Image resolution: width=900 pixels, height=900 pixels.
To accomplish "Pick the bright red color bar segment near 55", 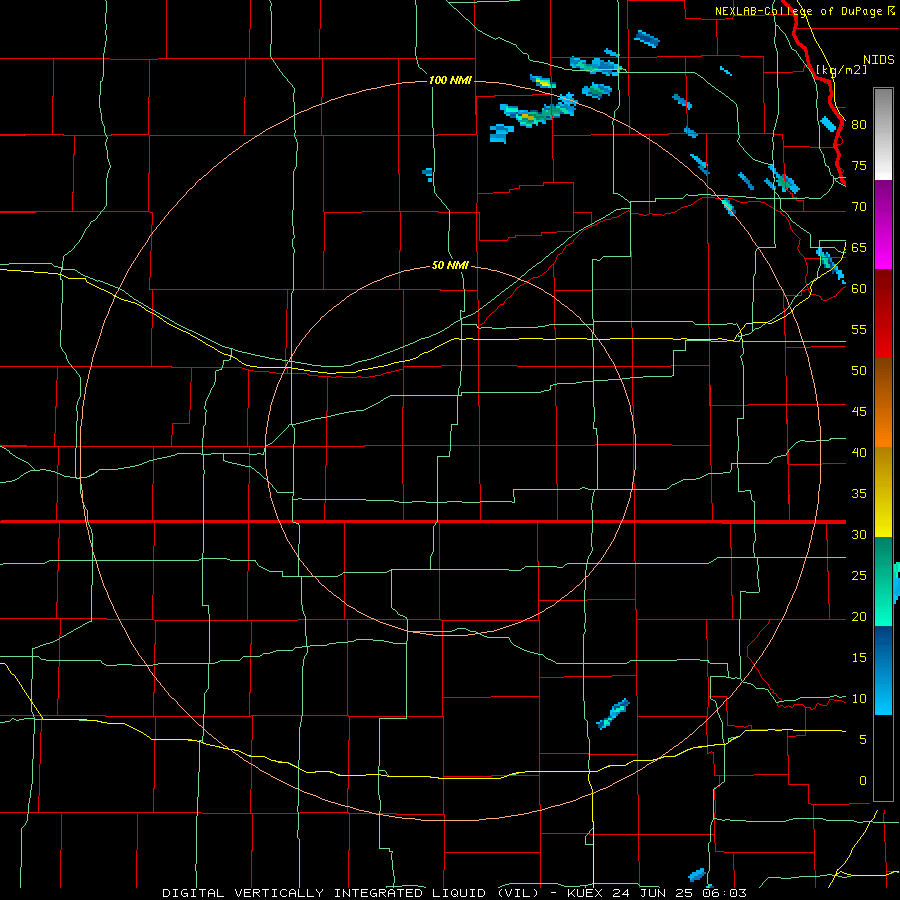I will click(x=883, y=337).
